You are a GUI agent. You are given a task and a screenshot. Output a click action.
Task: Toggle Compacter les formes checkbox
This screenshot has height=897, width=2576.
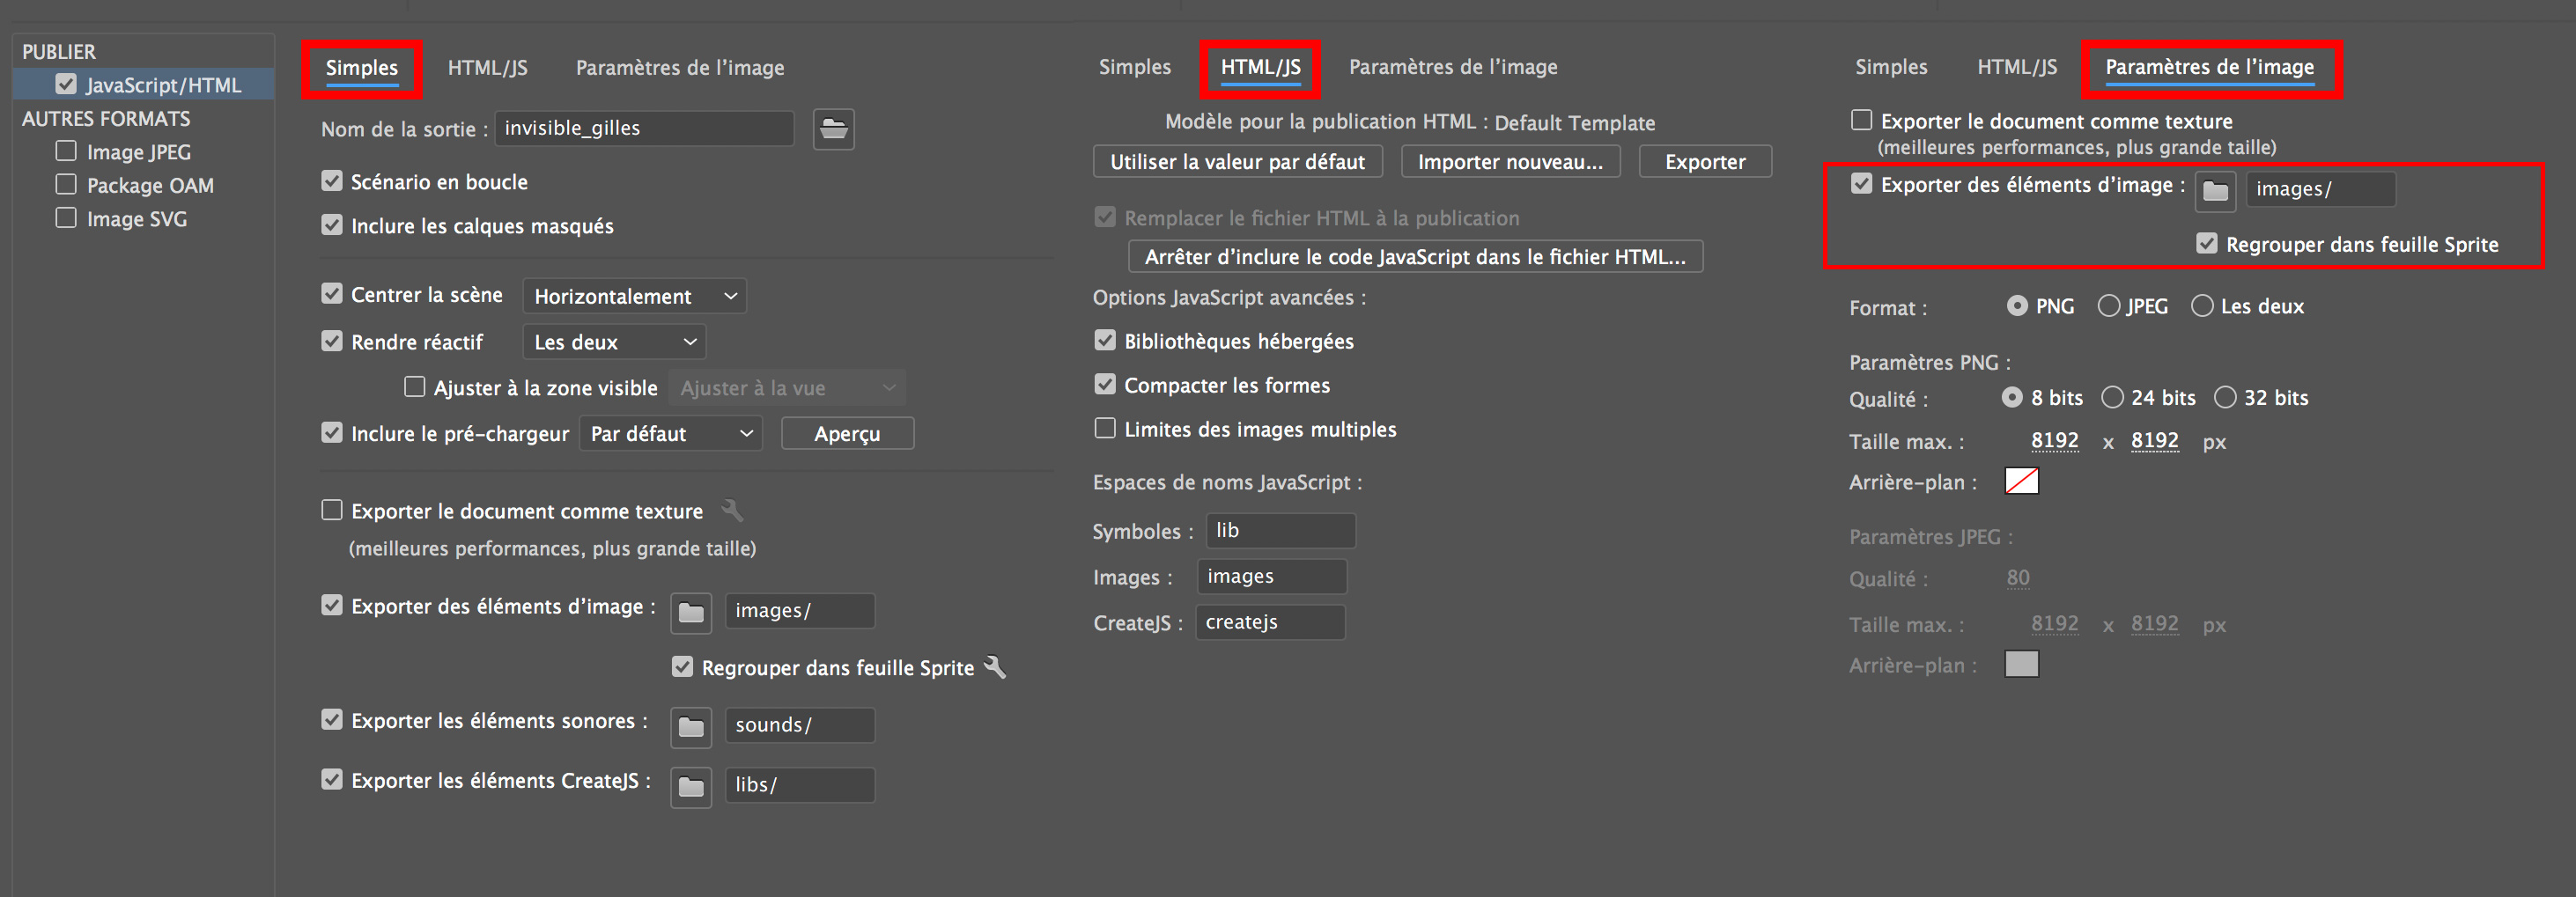(x=1105, y=384)
